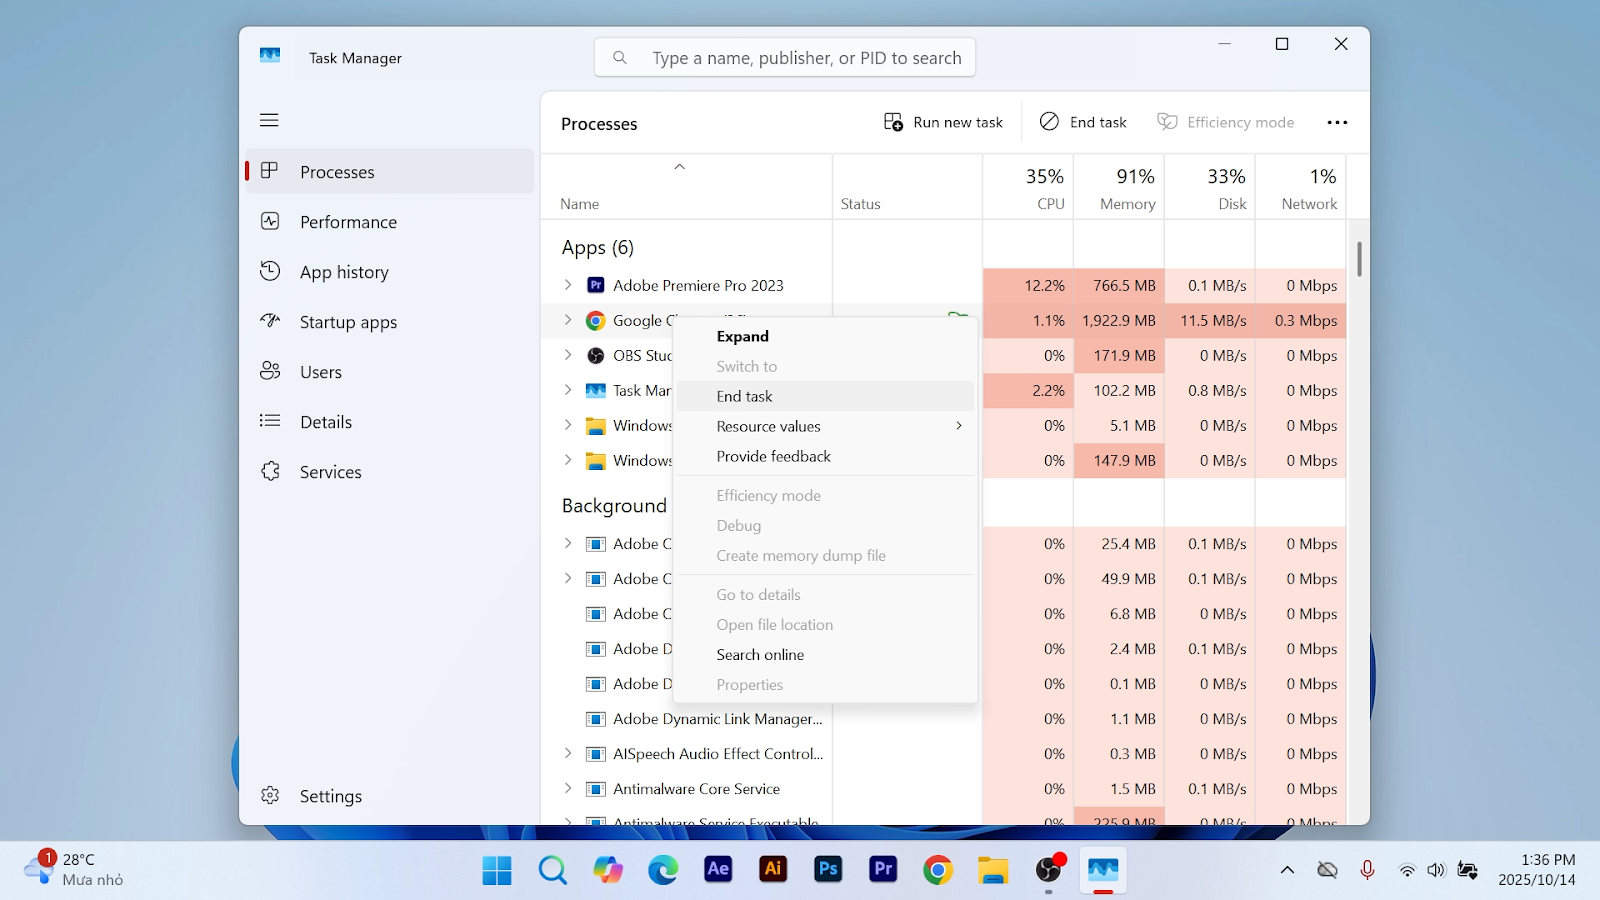Viewport: 1600px width, 900px height.
Task: Open the Wi-Fi network tray icon
Action: tap(1407, 870)
